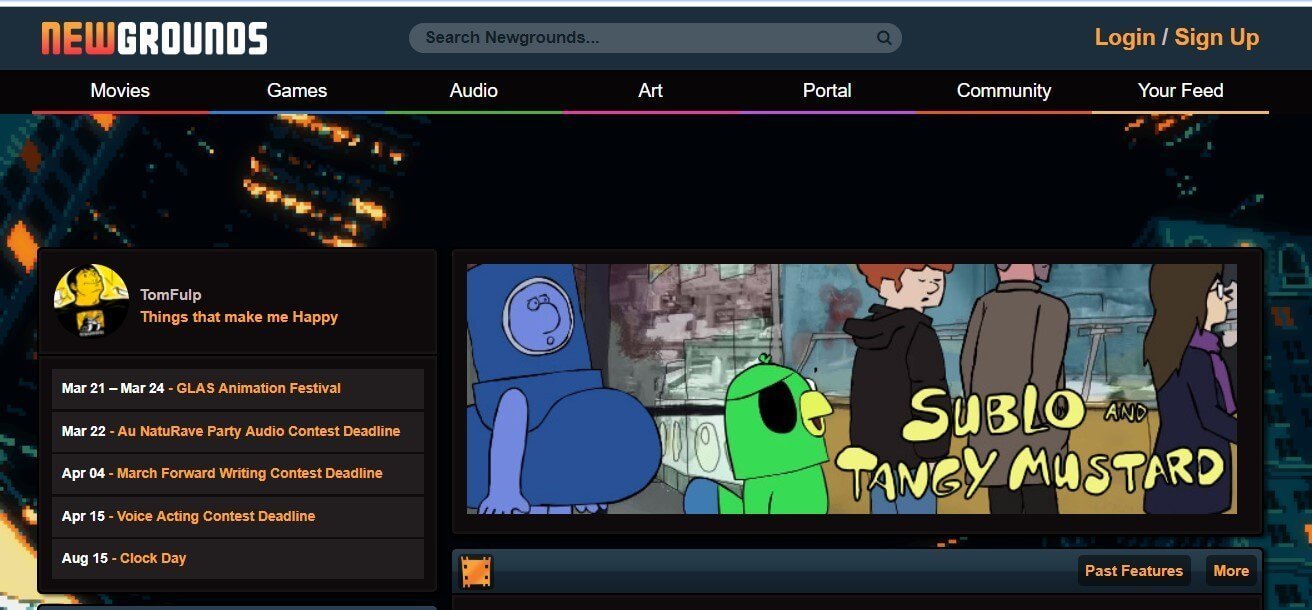Open the Community menu
Image resolution: width=1312 pixels, height=610 pixels.
[1004, 91]
